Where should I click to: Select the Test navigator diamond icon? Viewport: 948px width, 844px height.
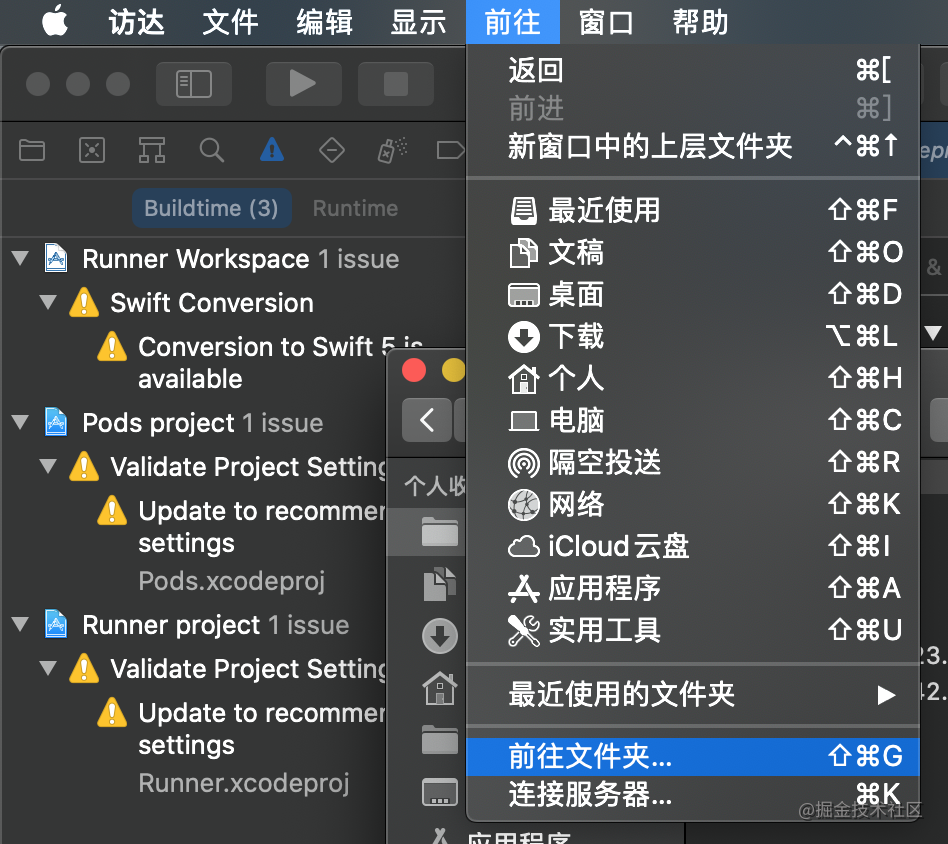331,150
